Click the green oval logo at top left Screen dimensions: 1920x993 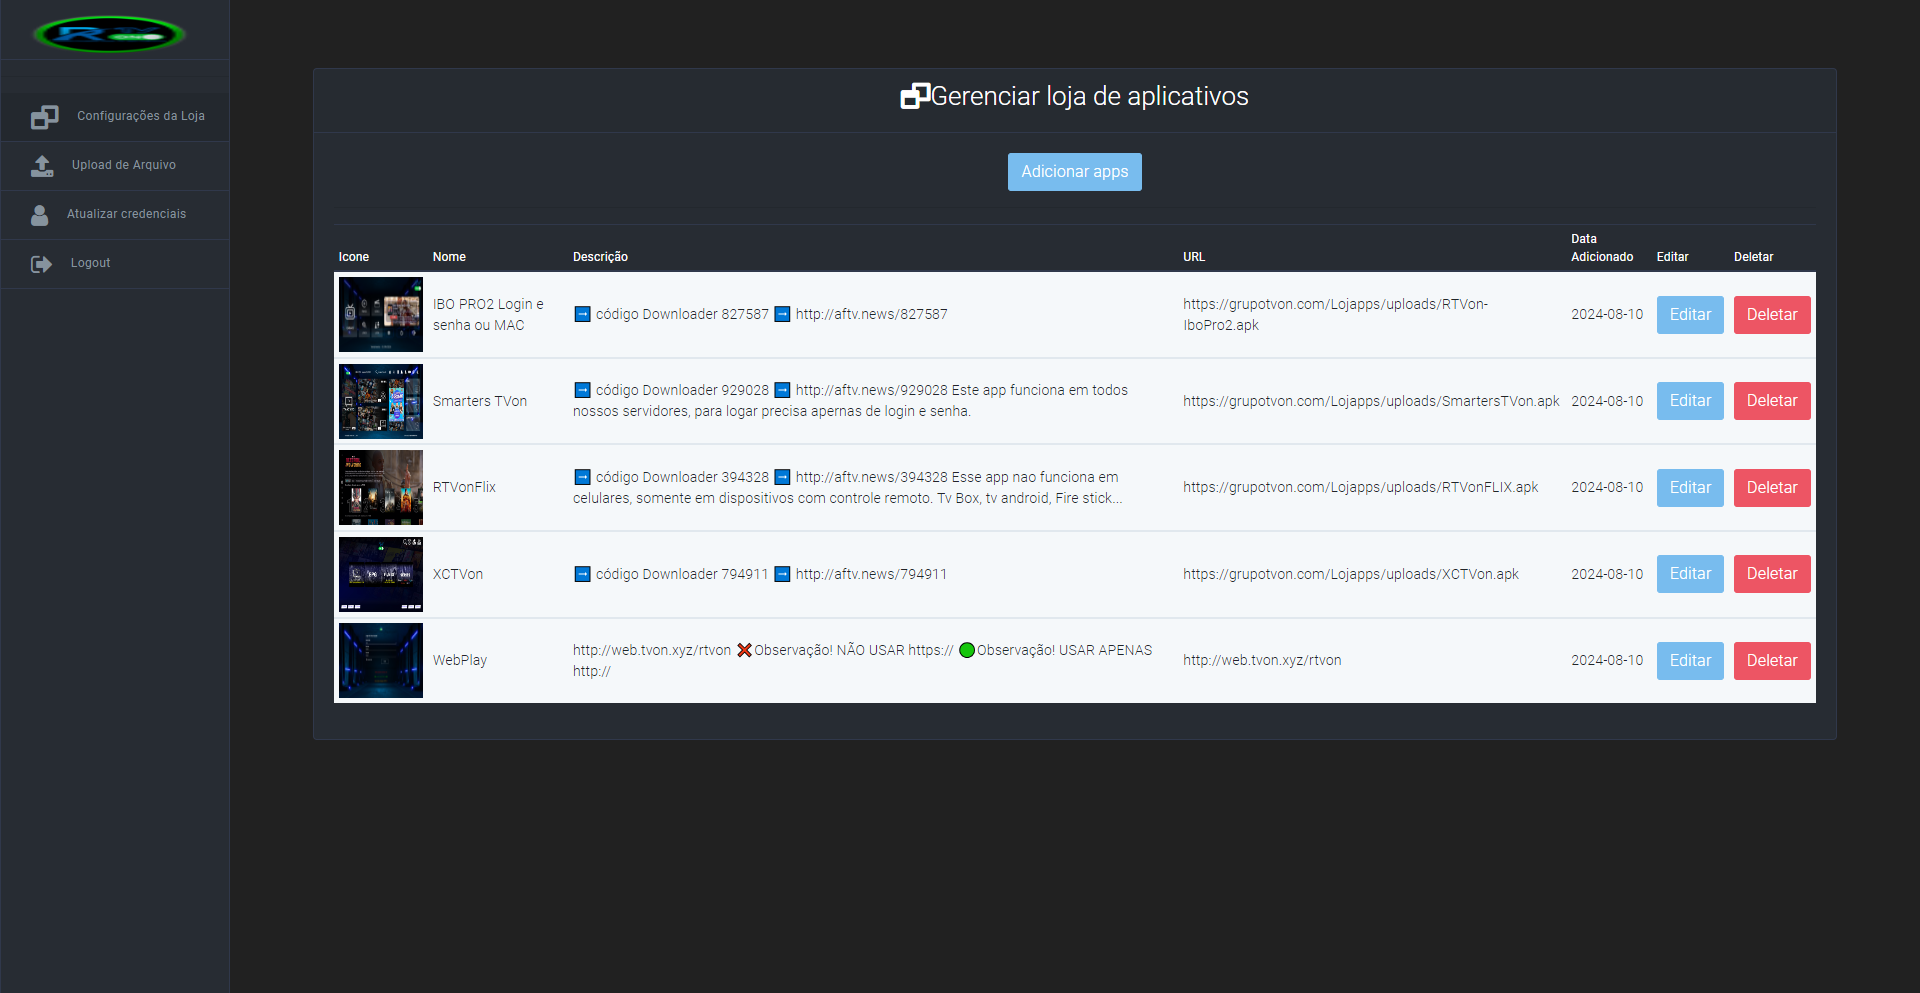point(109,35)
